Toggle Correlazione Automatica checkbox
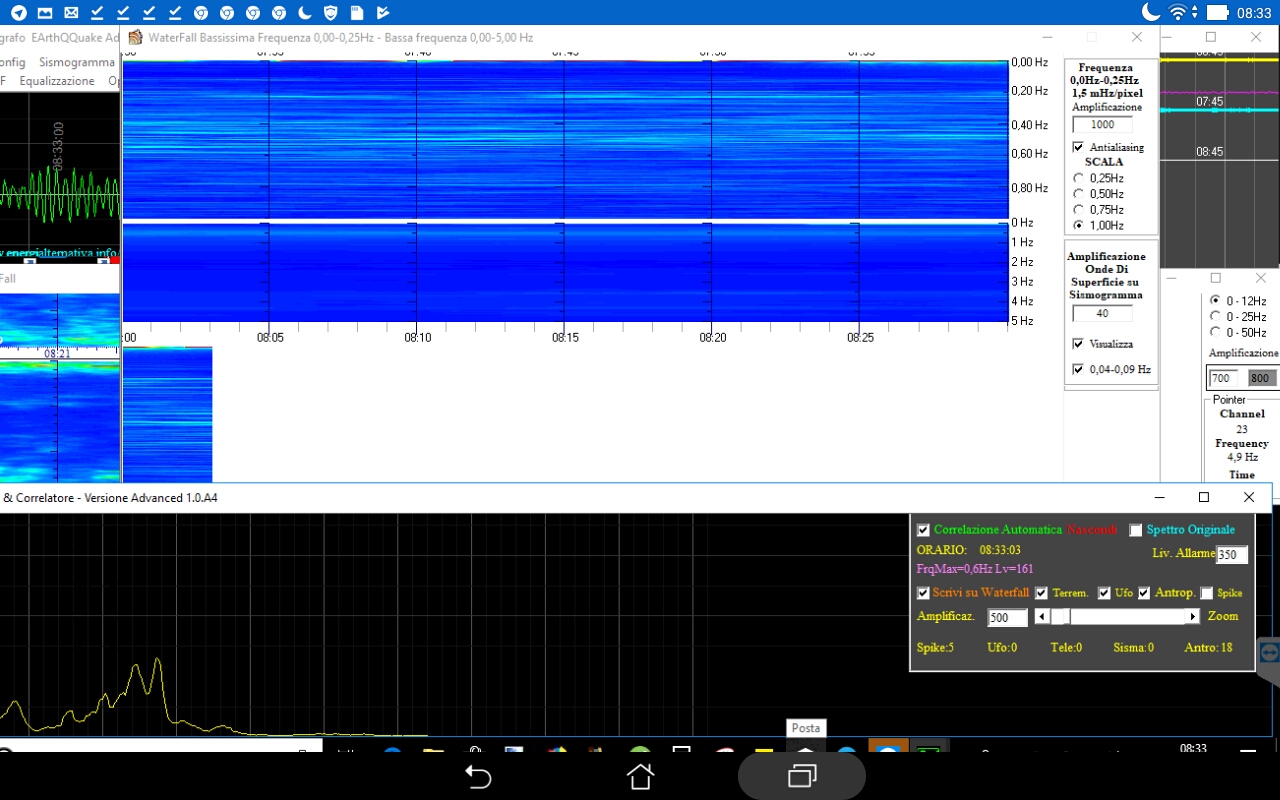Viewport: 1280px width, 800px height. [923, 530]
